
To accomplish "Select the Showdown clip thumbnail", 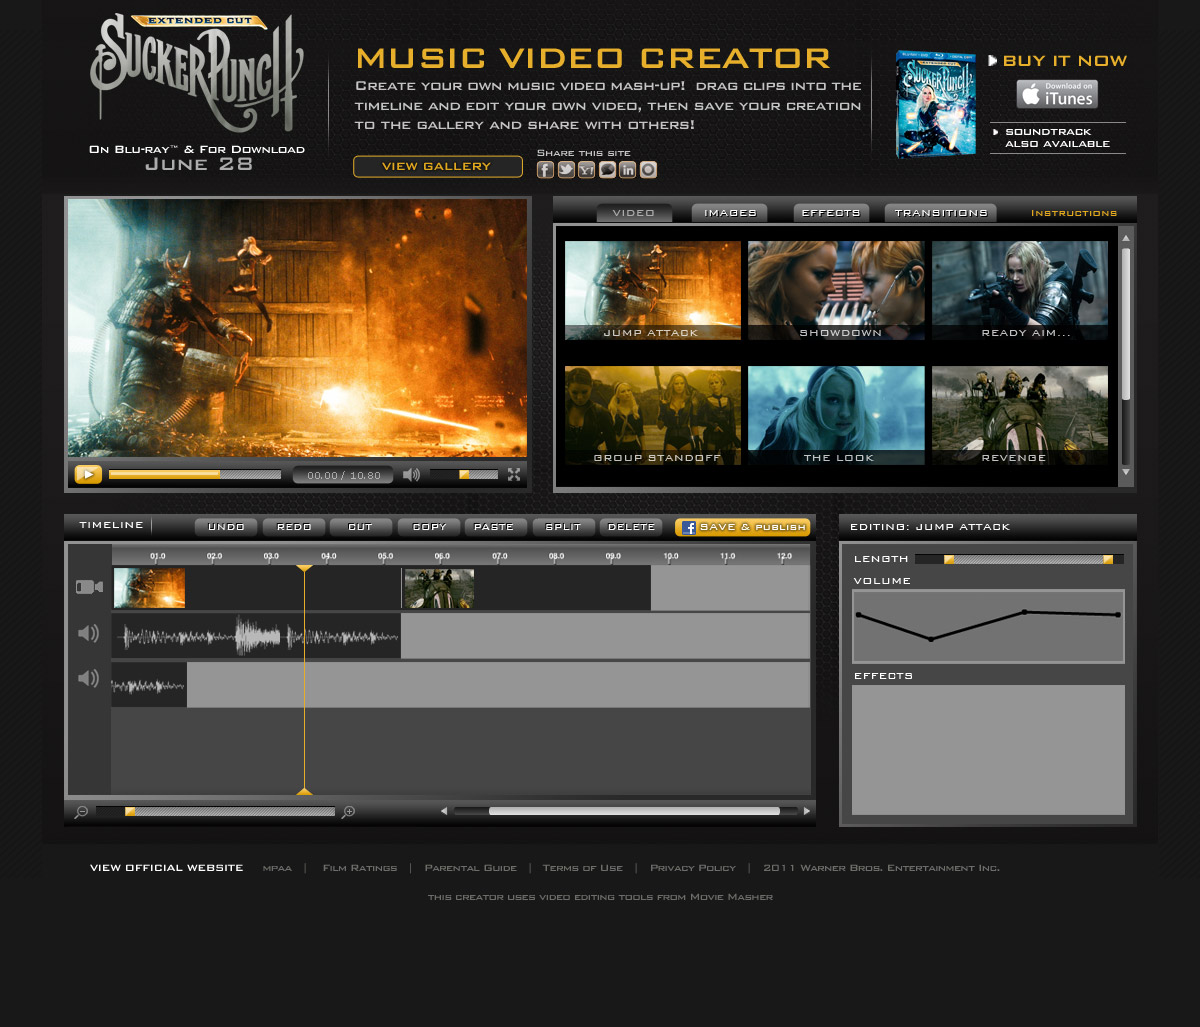I will pyautogui.click(x=836, y=290).
